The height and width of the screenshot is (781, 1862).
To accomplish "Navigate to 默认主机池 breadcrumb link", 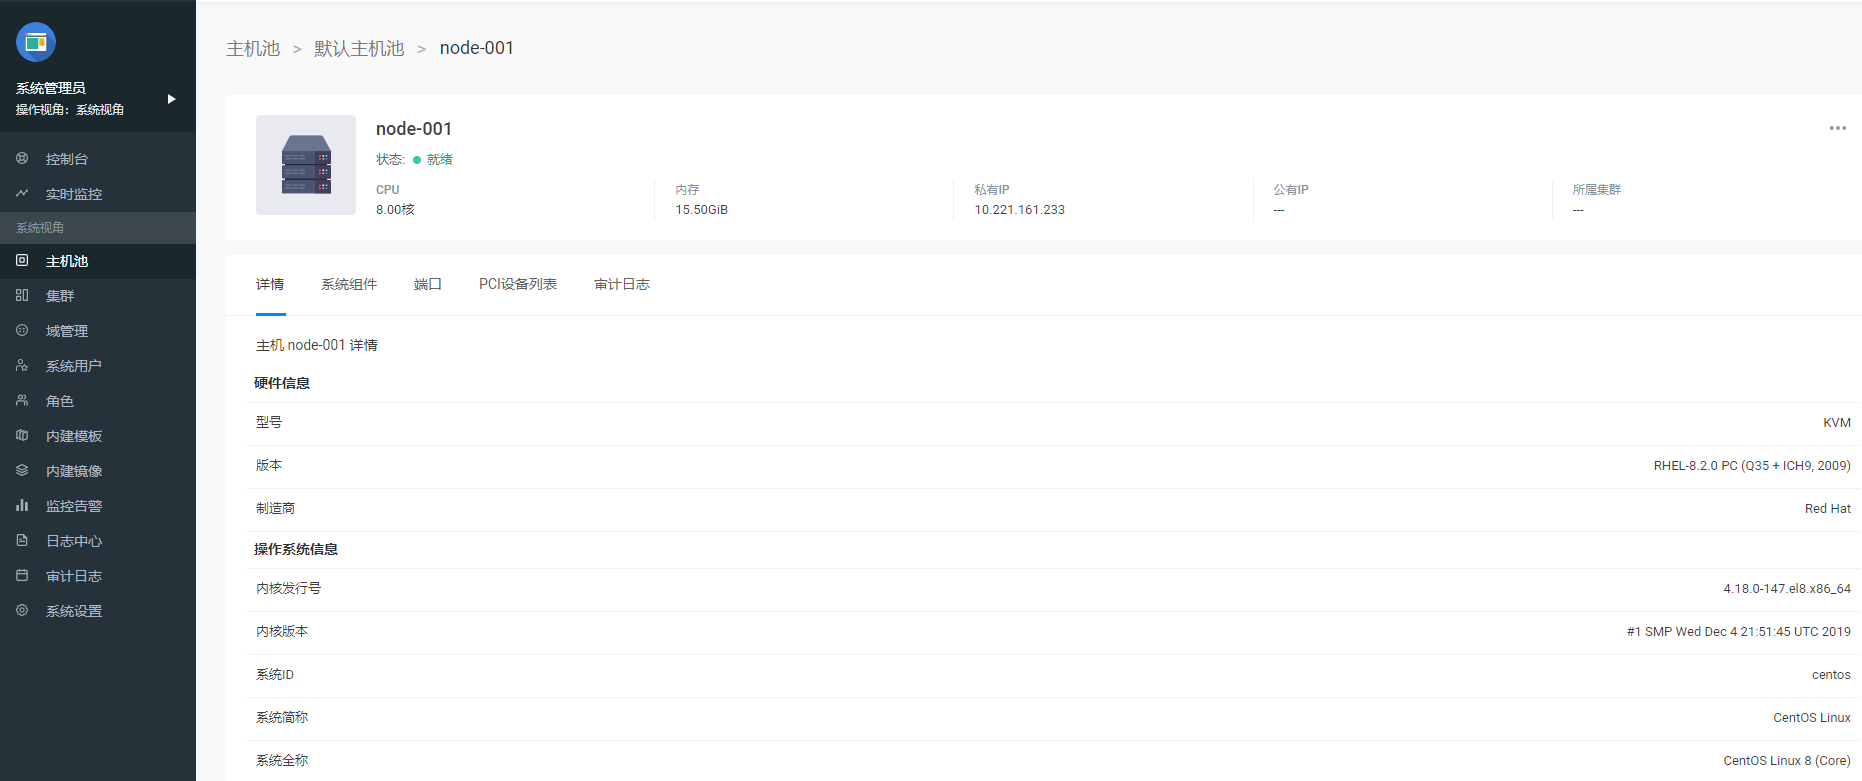I will tap(359, 49).
